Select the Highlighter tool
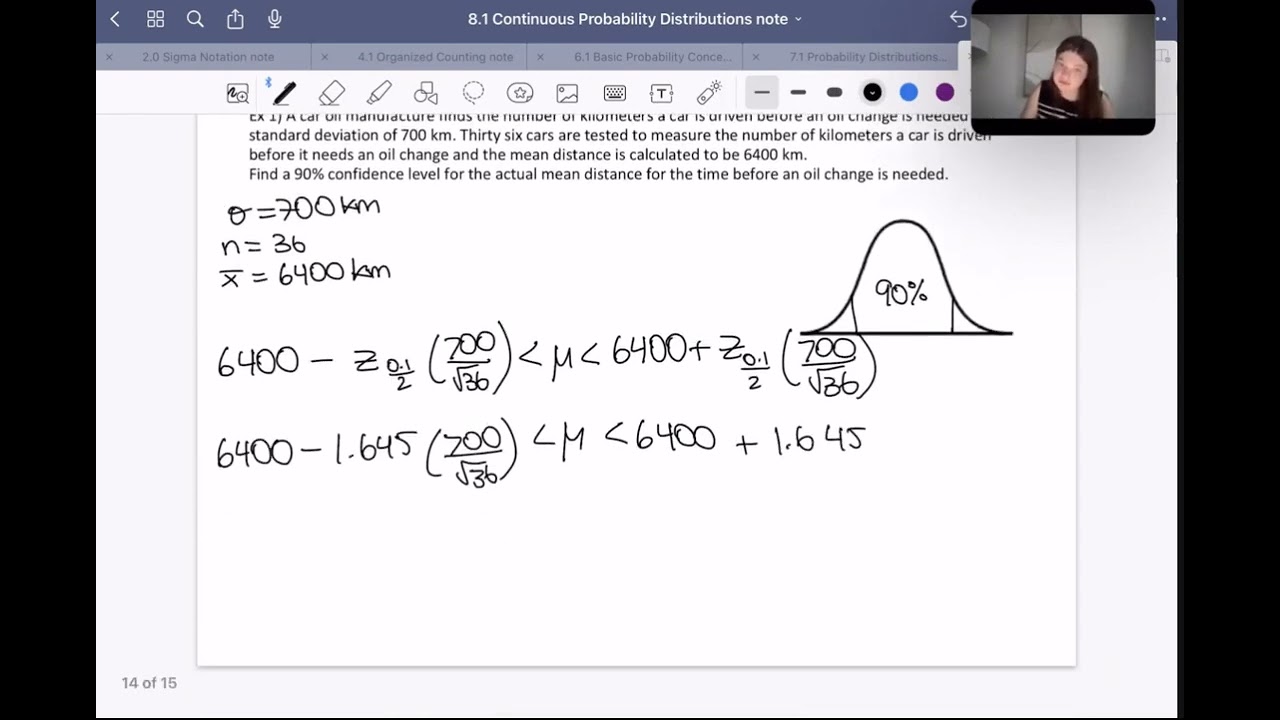Viewport: 1280px width, 720px height. point(379,93)
